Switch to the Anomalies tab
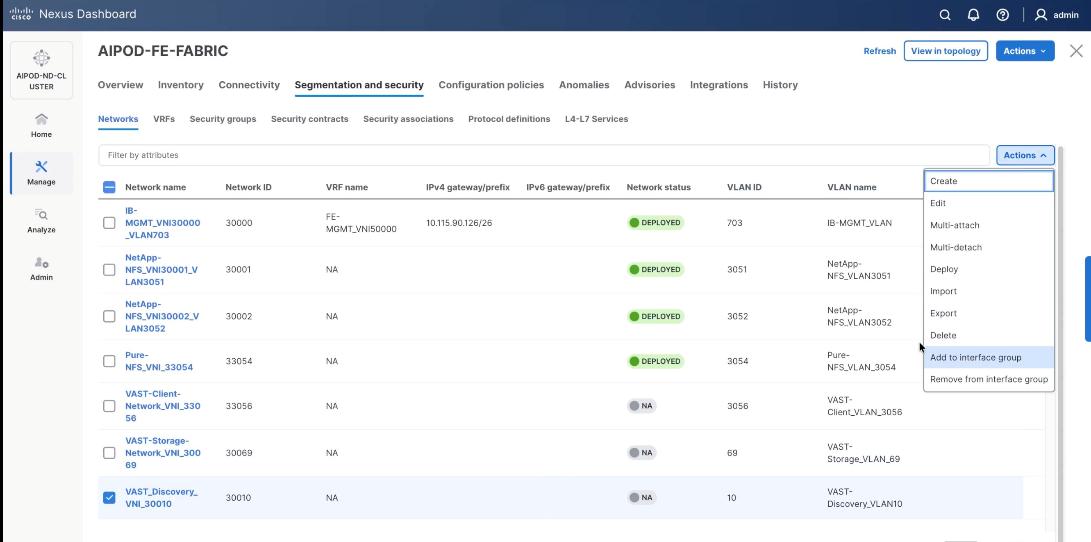This screenshot has width=1091, height=542. [x=584, y=85]
